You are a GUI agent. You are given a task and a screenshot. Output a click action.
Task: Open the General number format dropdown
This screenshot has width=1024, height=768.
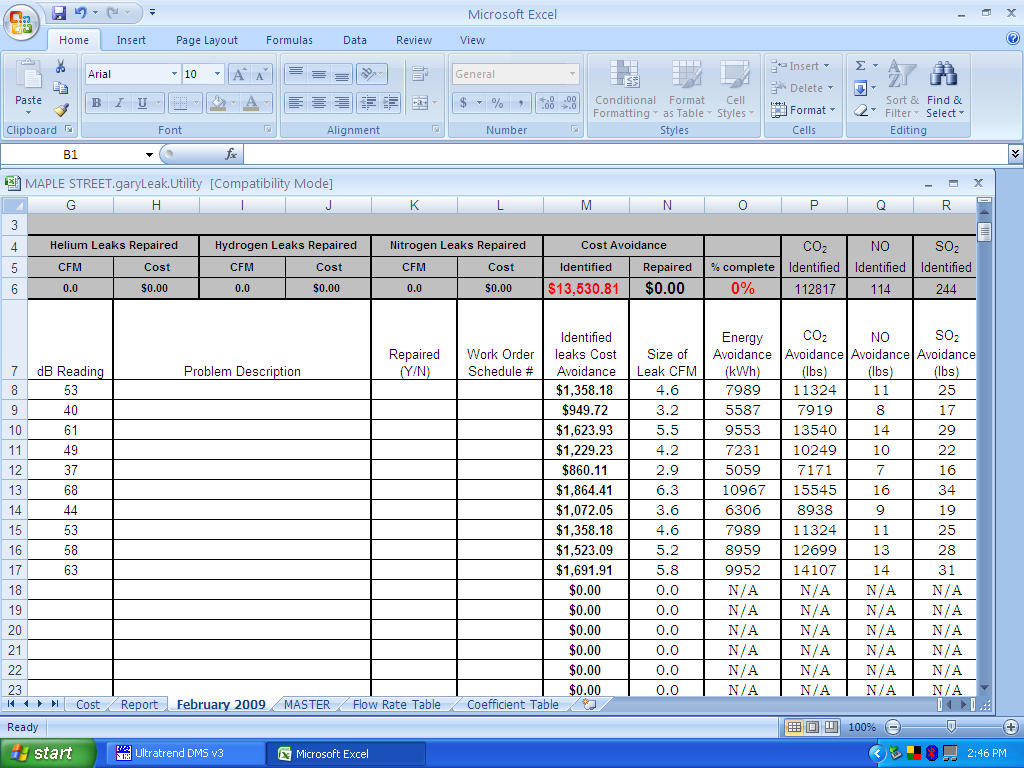click(572, 74)
